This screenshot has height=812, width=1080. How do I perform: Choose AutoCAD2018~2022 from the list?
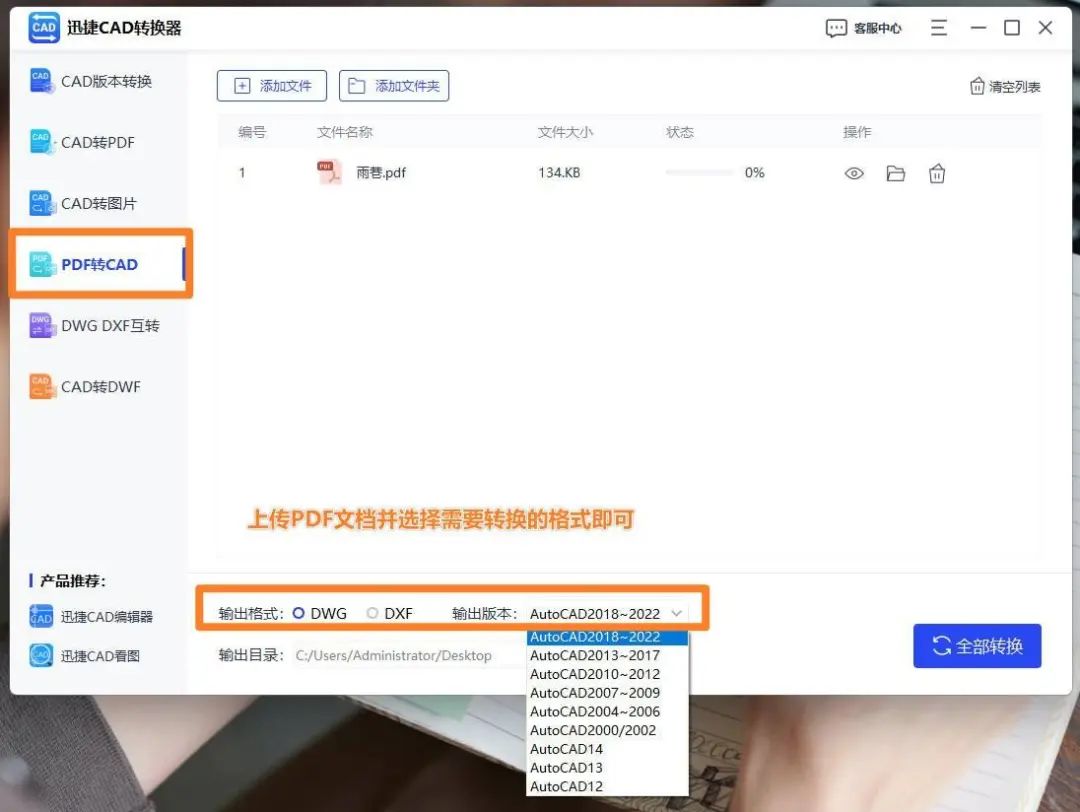coord(608,637)
